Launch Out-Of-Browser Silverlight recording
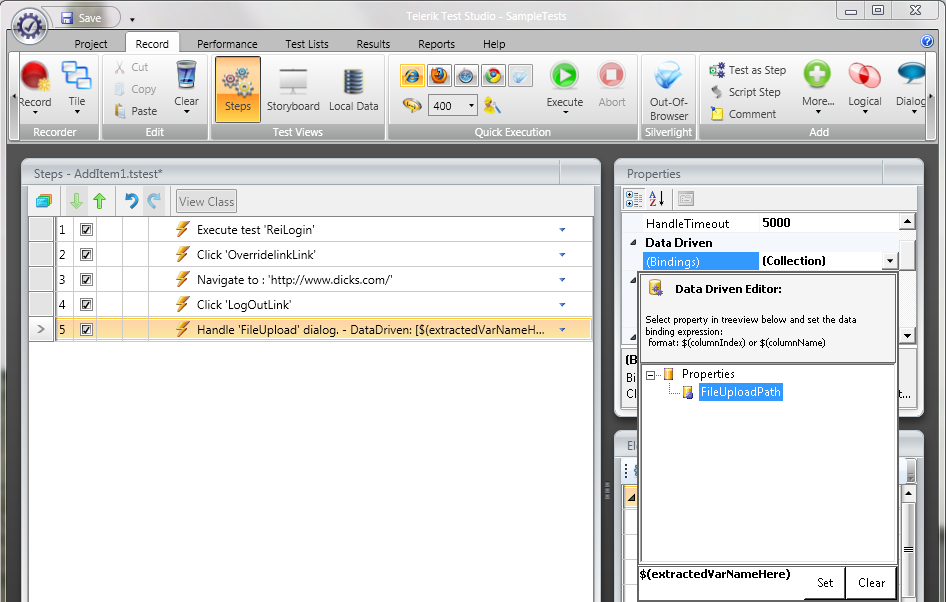Image resolution: width=946 pixels, height=602 pixels. click(668, 90)
